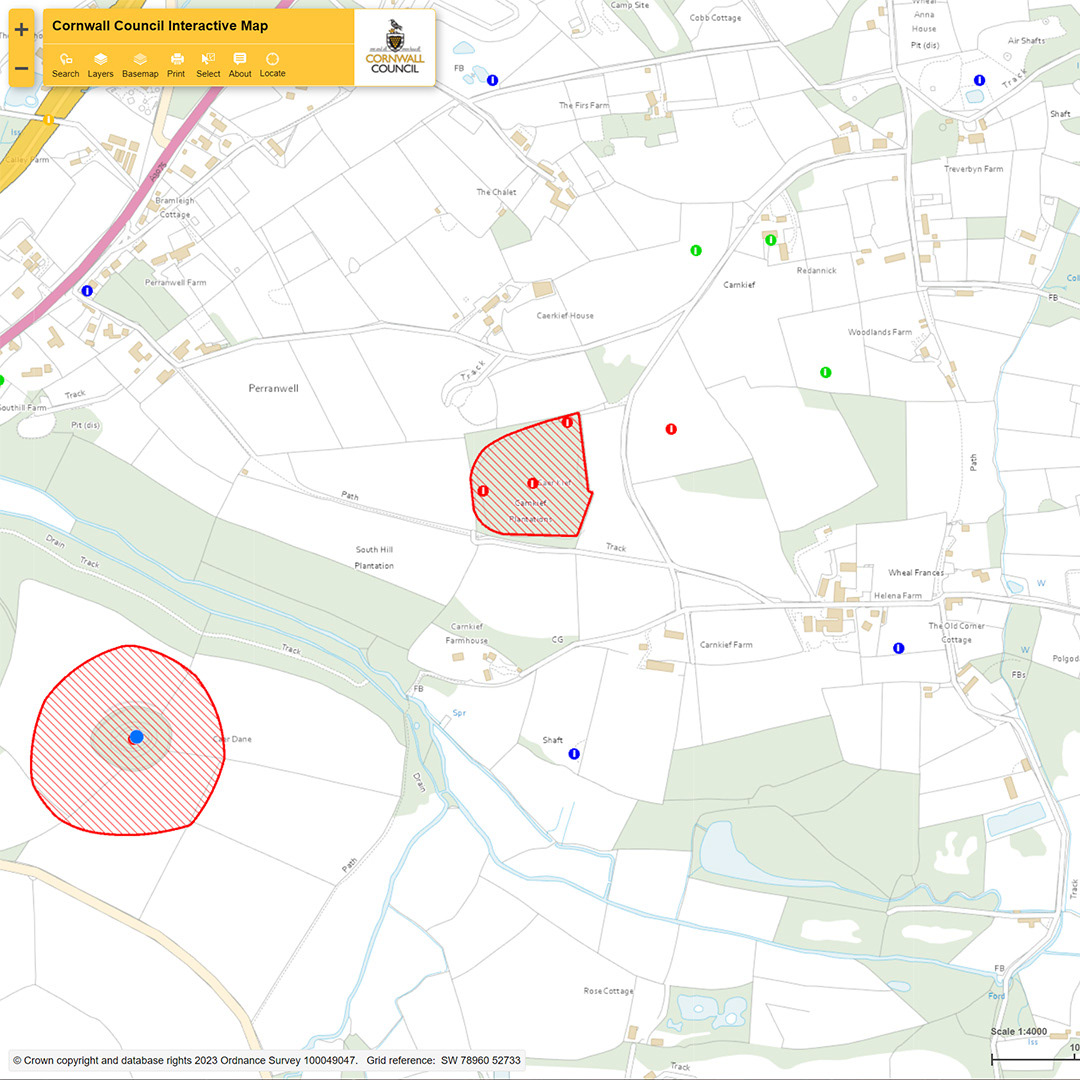Open the Layers panel
The width and height of the screenshot is (1080, 1080).
(100, 65)
